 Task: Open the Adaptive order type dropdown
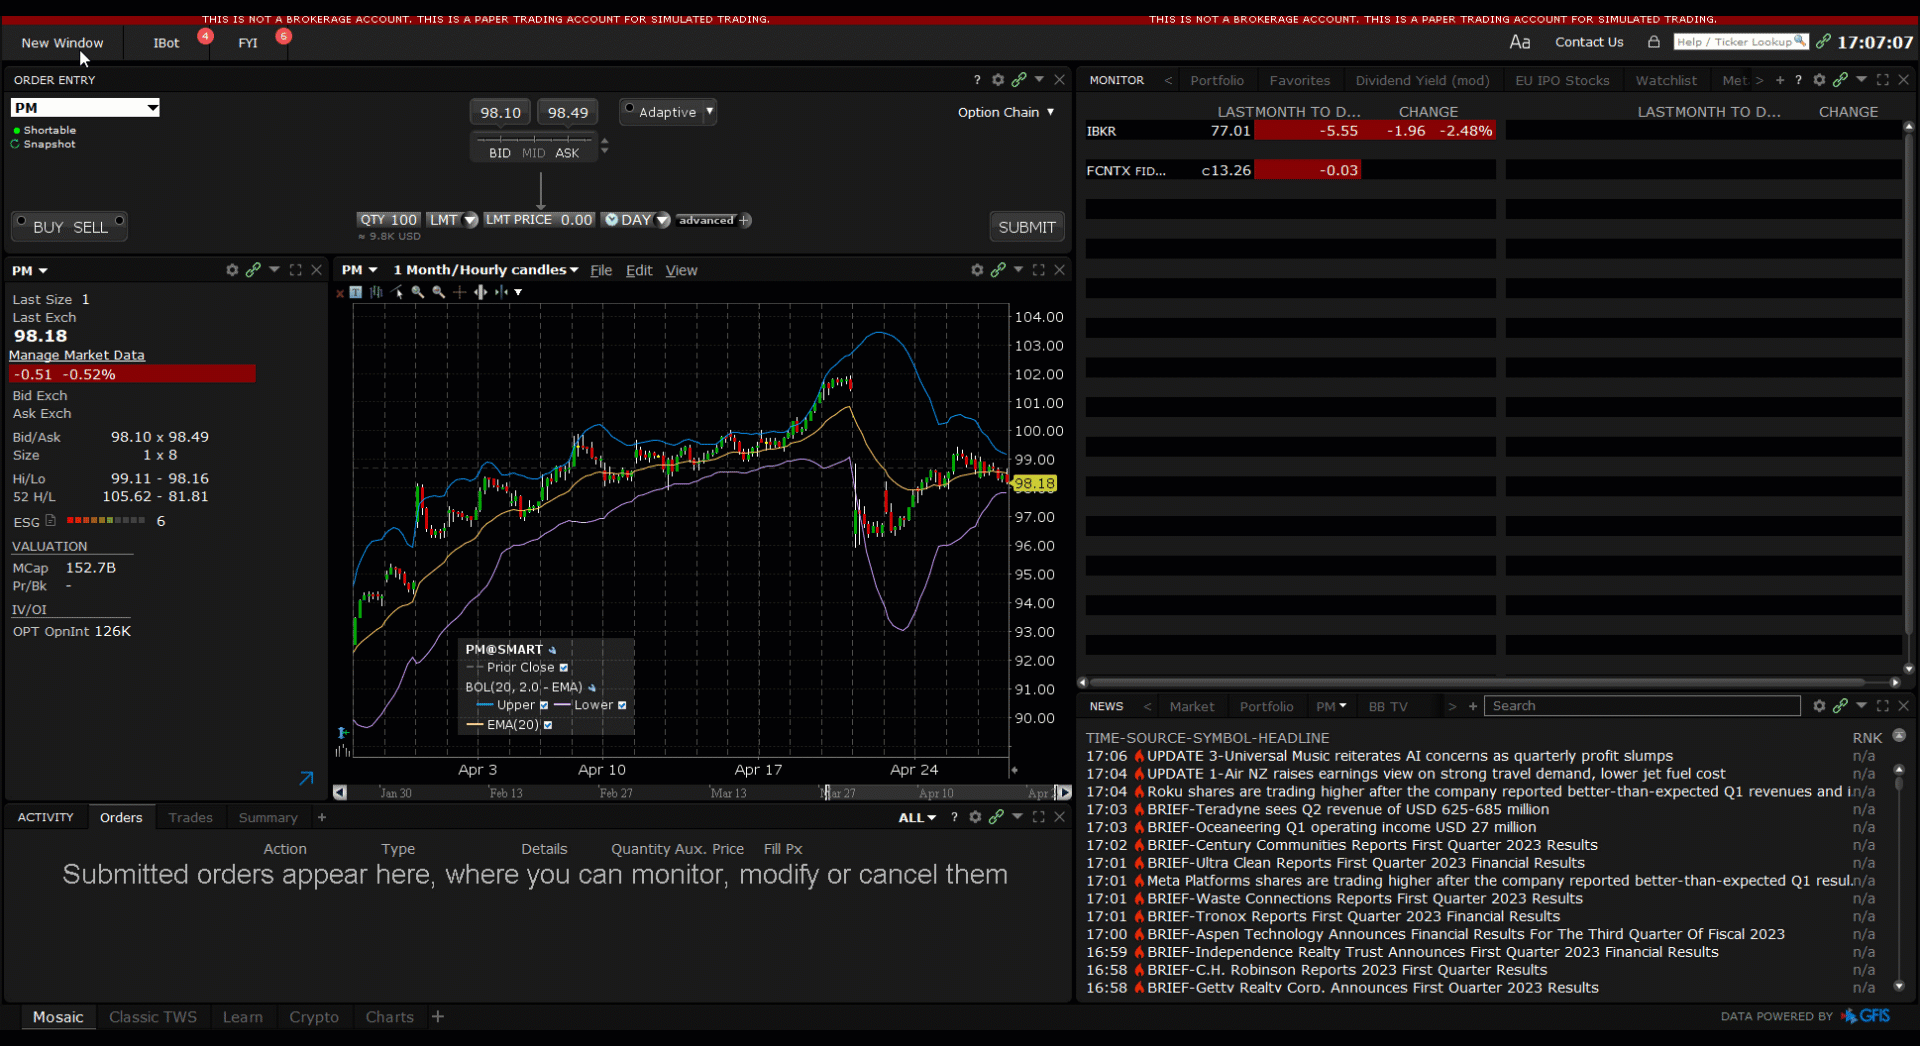click(x=709, y=111)
